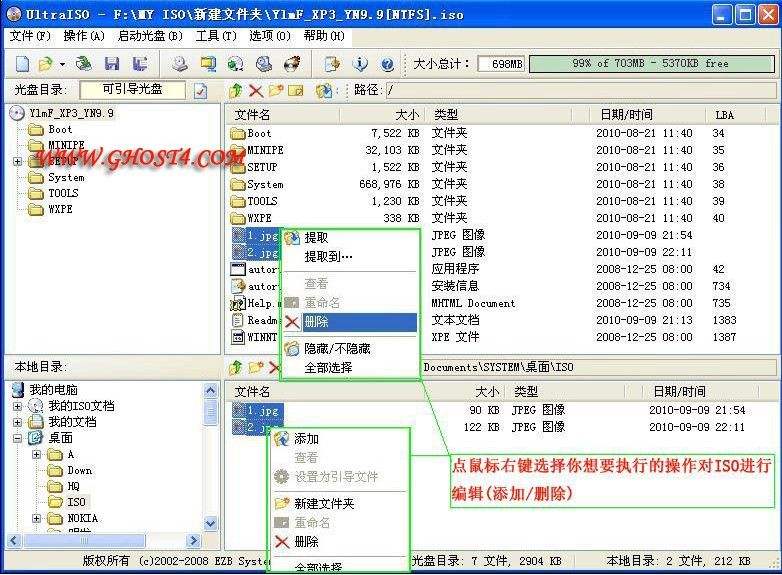Sort image files by LBA column header
This screenshot has height=575, width=782.
[x=735, y=115]
